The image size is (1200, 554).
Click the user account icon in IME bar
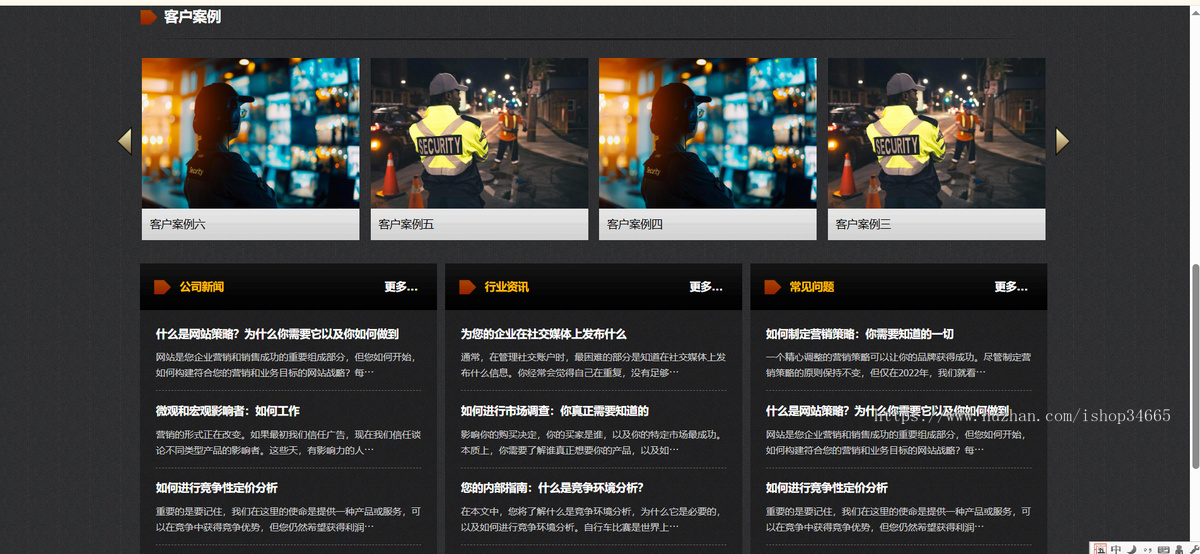[1177, 548]
